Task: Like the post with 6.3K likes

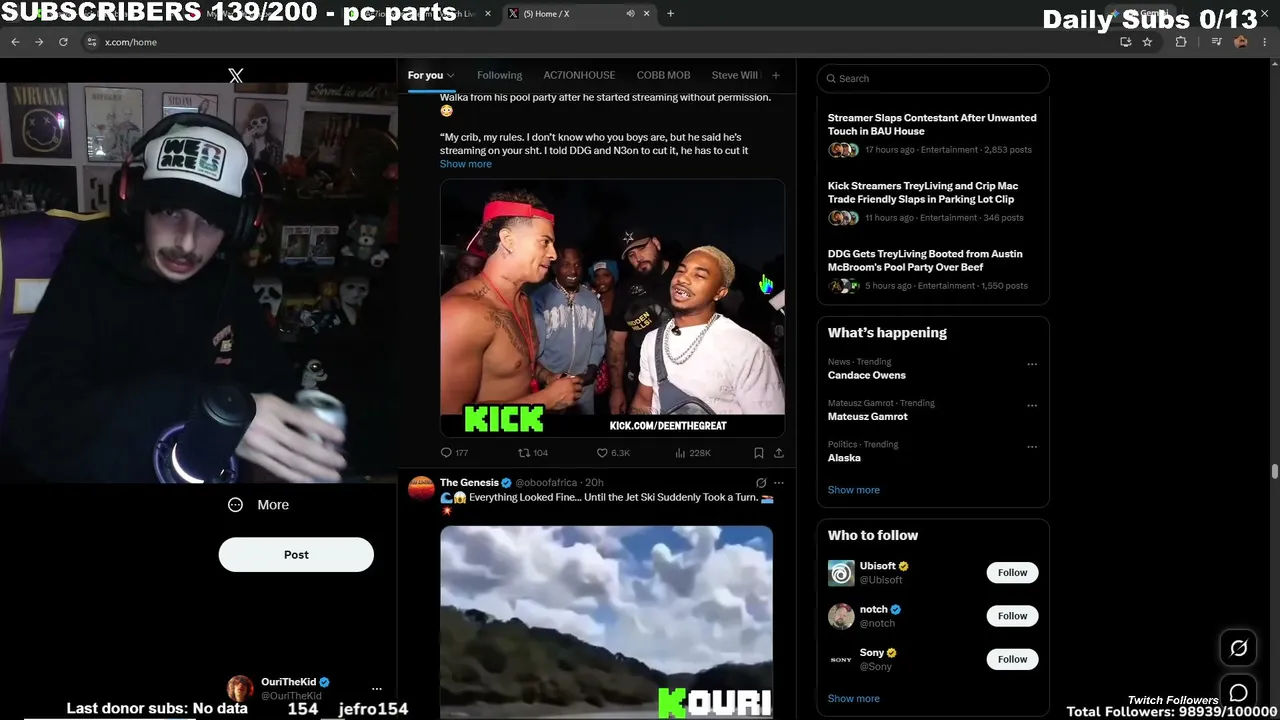Action: pyautogui.click(x=613, y=453)
